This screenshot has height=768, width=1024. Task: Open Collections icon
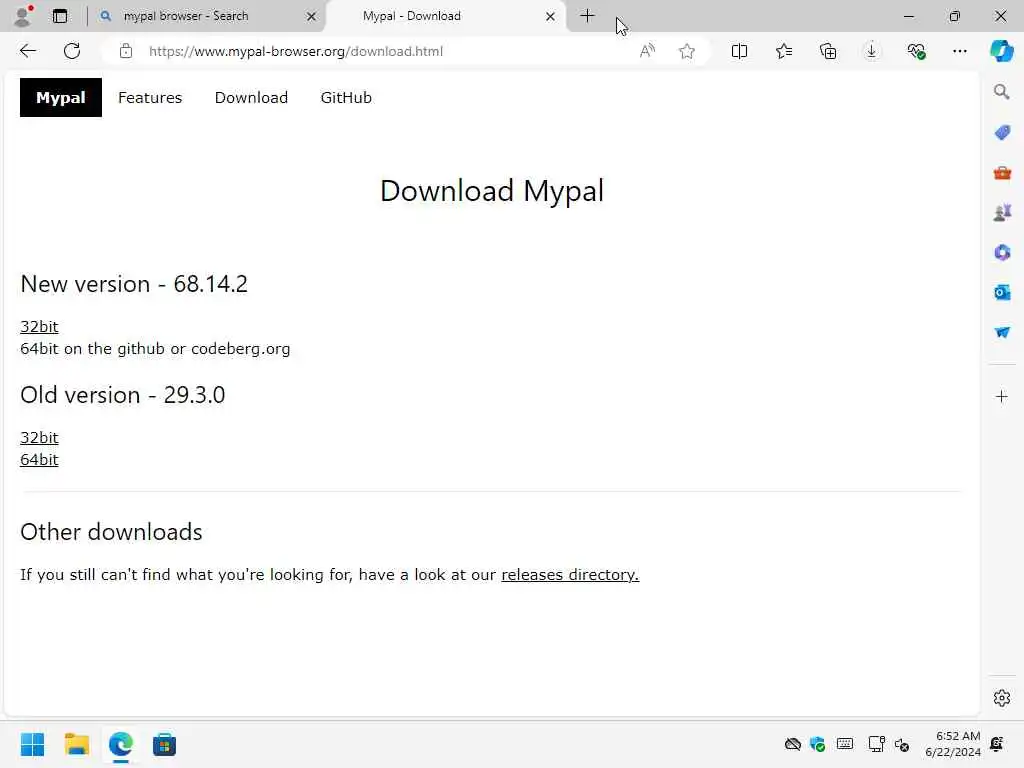[827, 51]
